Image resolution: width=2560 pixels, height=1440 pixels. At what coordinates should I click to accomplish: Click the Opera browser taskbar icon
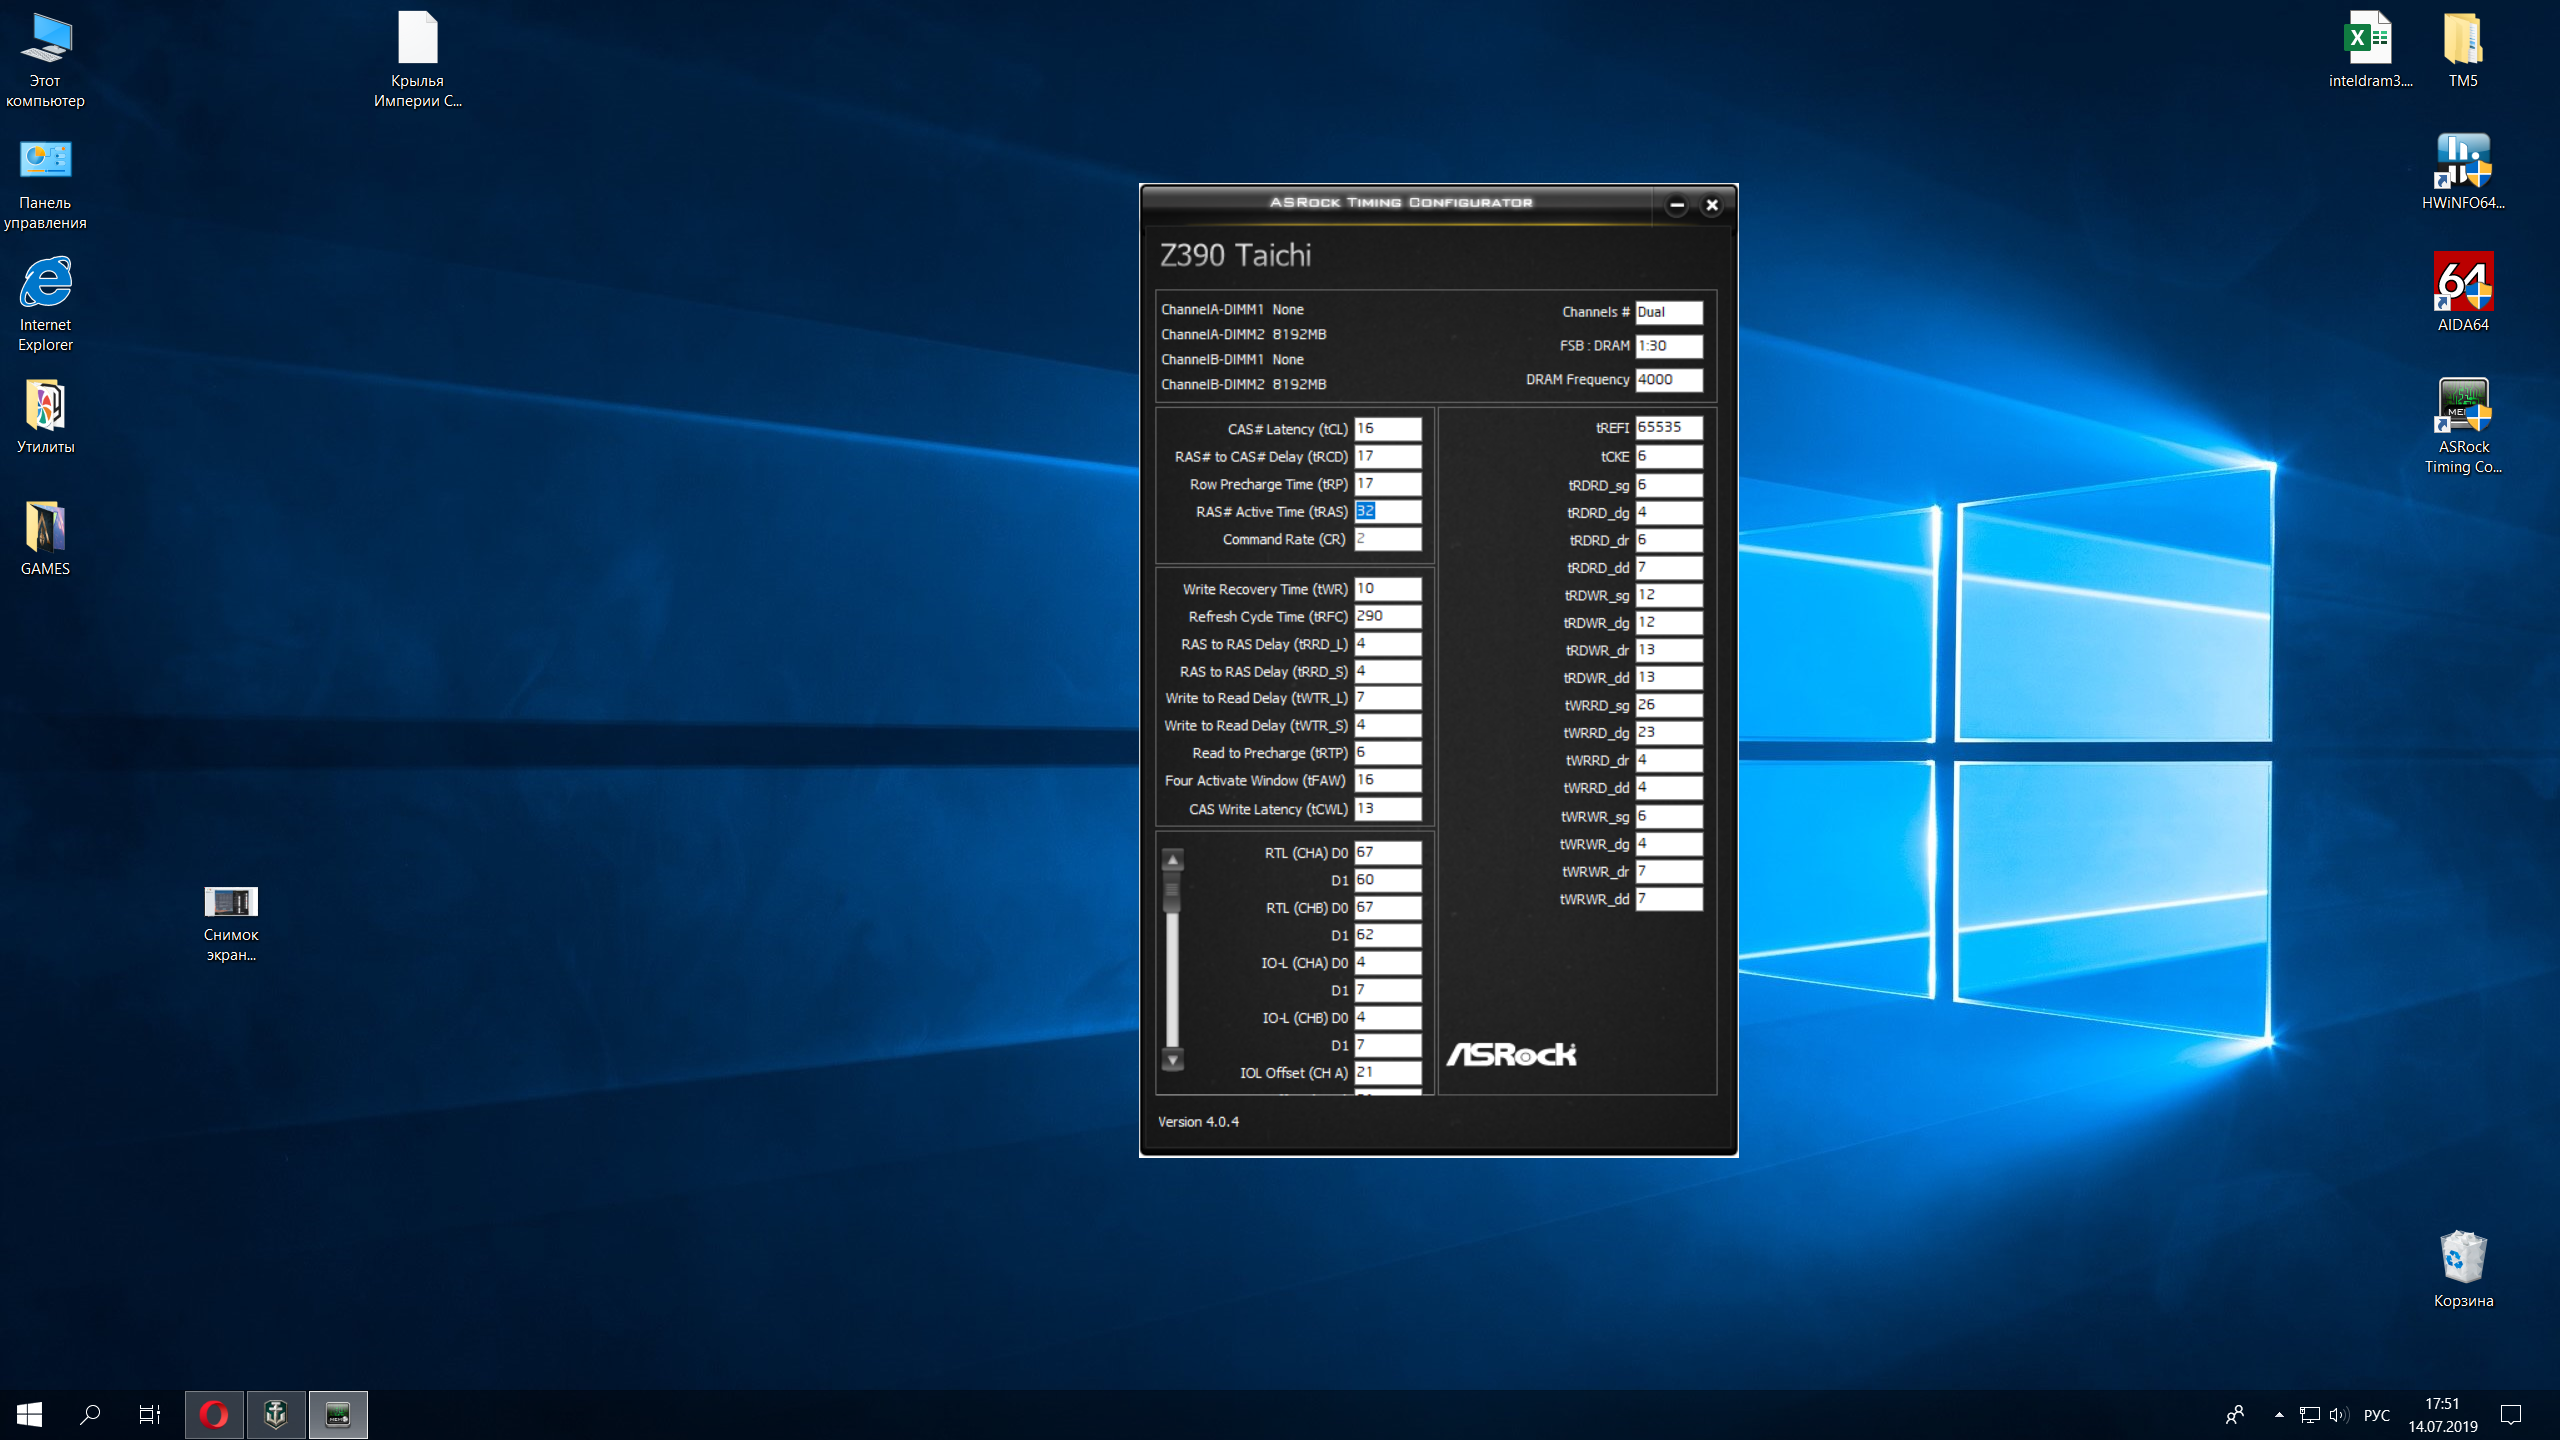point(214,1414)
